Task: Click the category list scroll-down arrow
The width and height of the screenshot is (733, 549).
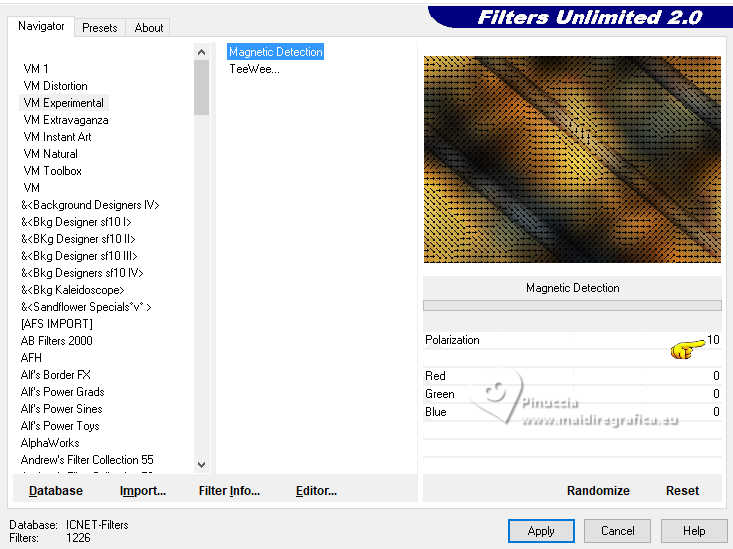Action: [201, 464]
